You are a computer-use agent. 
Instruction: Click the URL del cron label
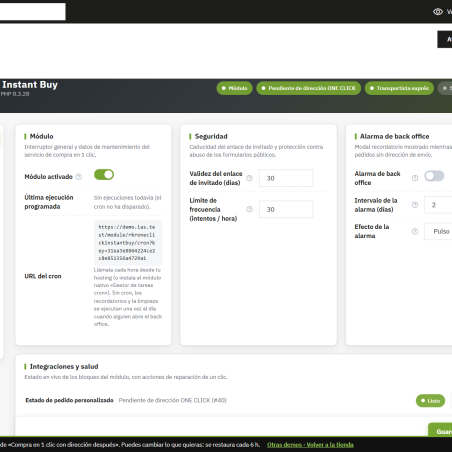click(x=43, y=276)
